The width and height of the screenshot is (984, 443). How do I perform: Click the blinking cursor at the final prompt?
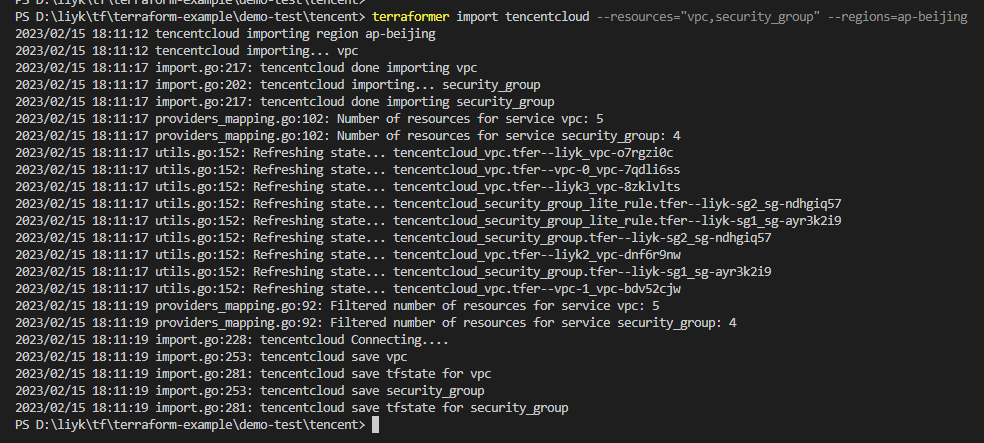pos(375,425)
